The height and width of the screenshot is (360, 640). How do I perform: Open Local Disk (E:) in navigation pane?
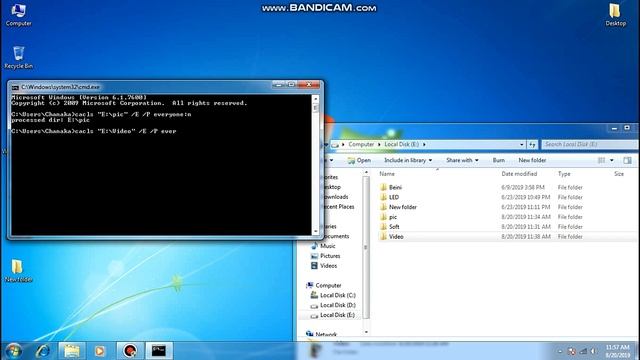point(333,315)
